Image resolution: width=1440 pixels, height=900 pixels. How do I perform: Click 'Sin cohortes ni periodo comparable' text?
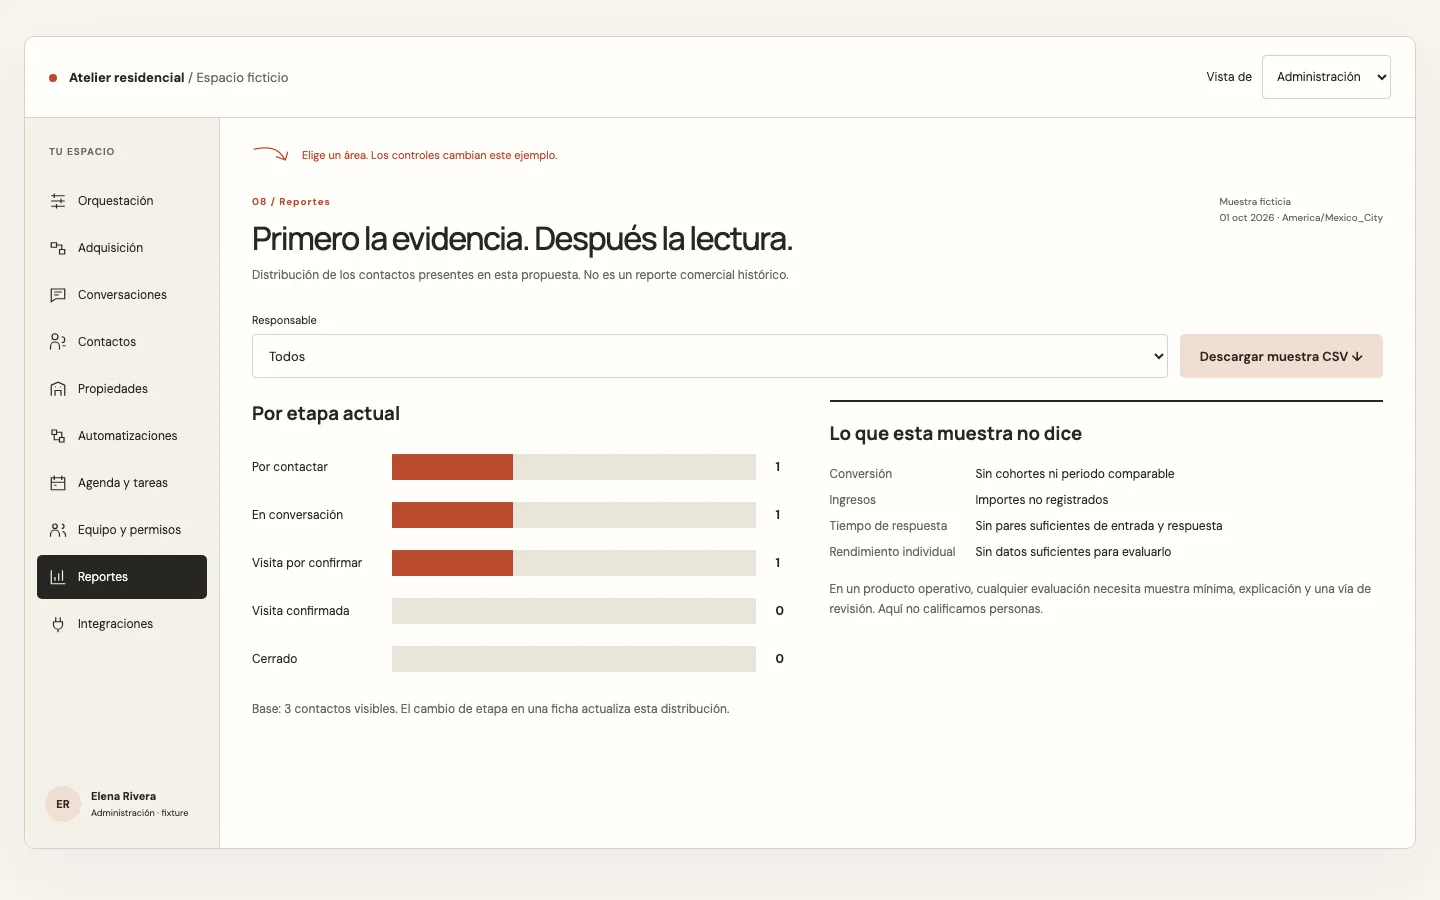coord(1075,474)
